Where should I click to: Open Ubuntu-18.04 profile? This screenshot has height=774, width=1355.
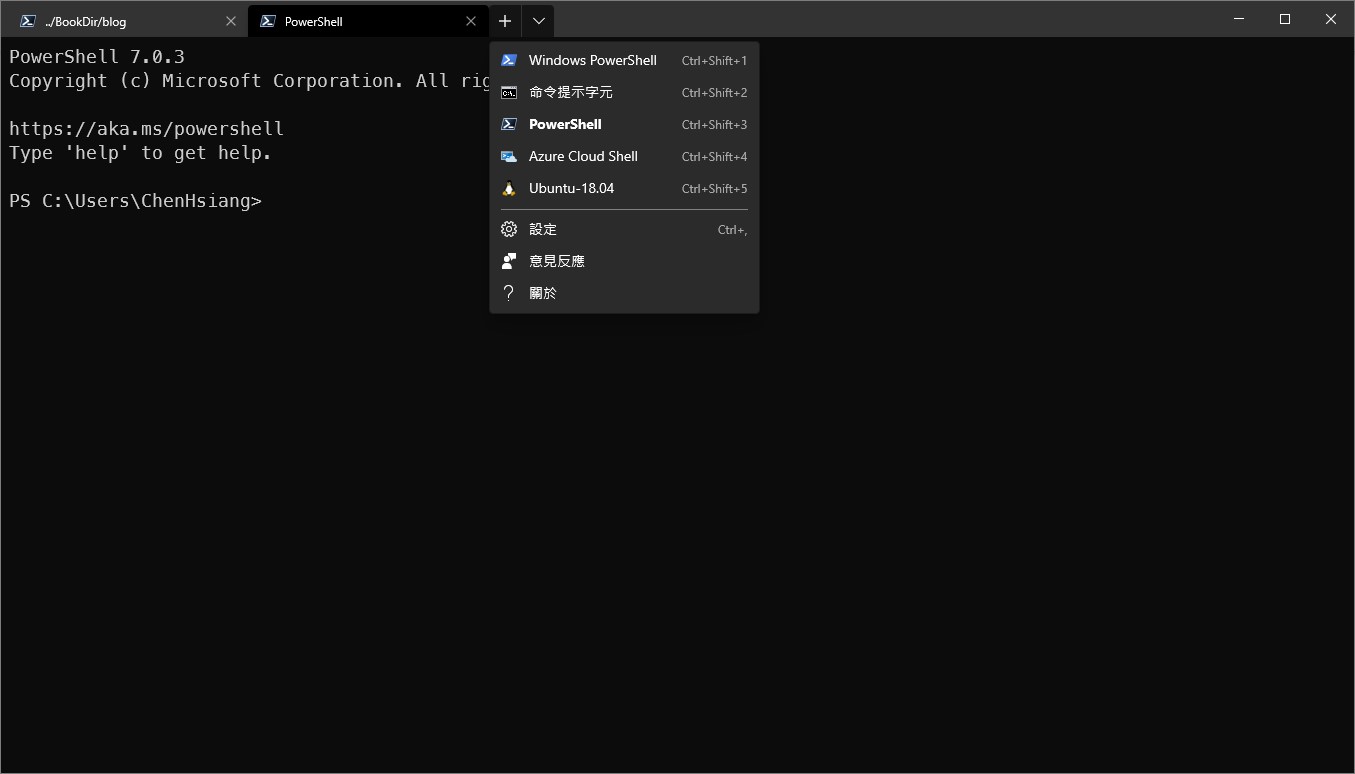point(624,189)
